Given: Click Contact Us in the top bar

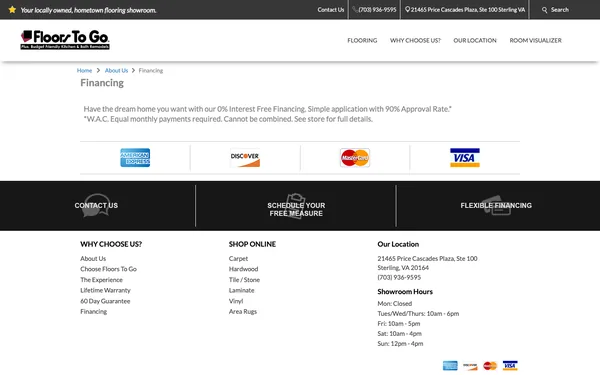Looking at the screenshot, I should [x=331, y=10].
